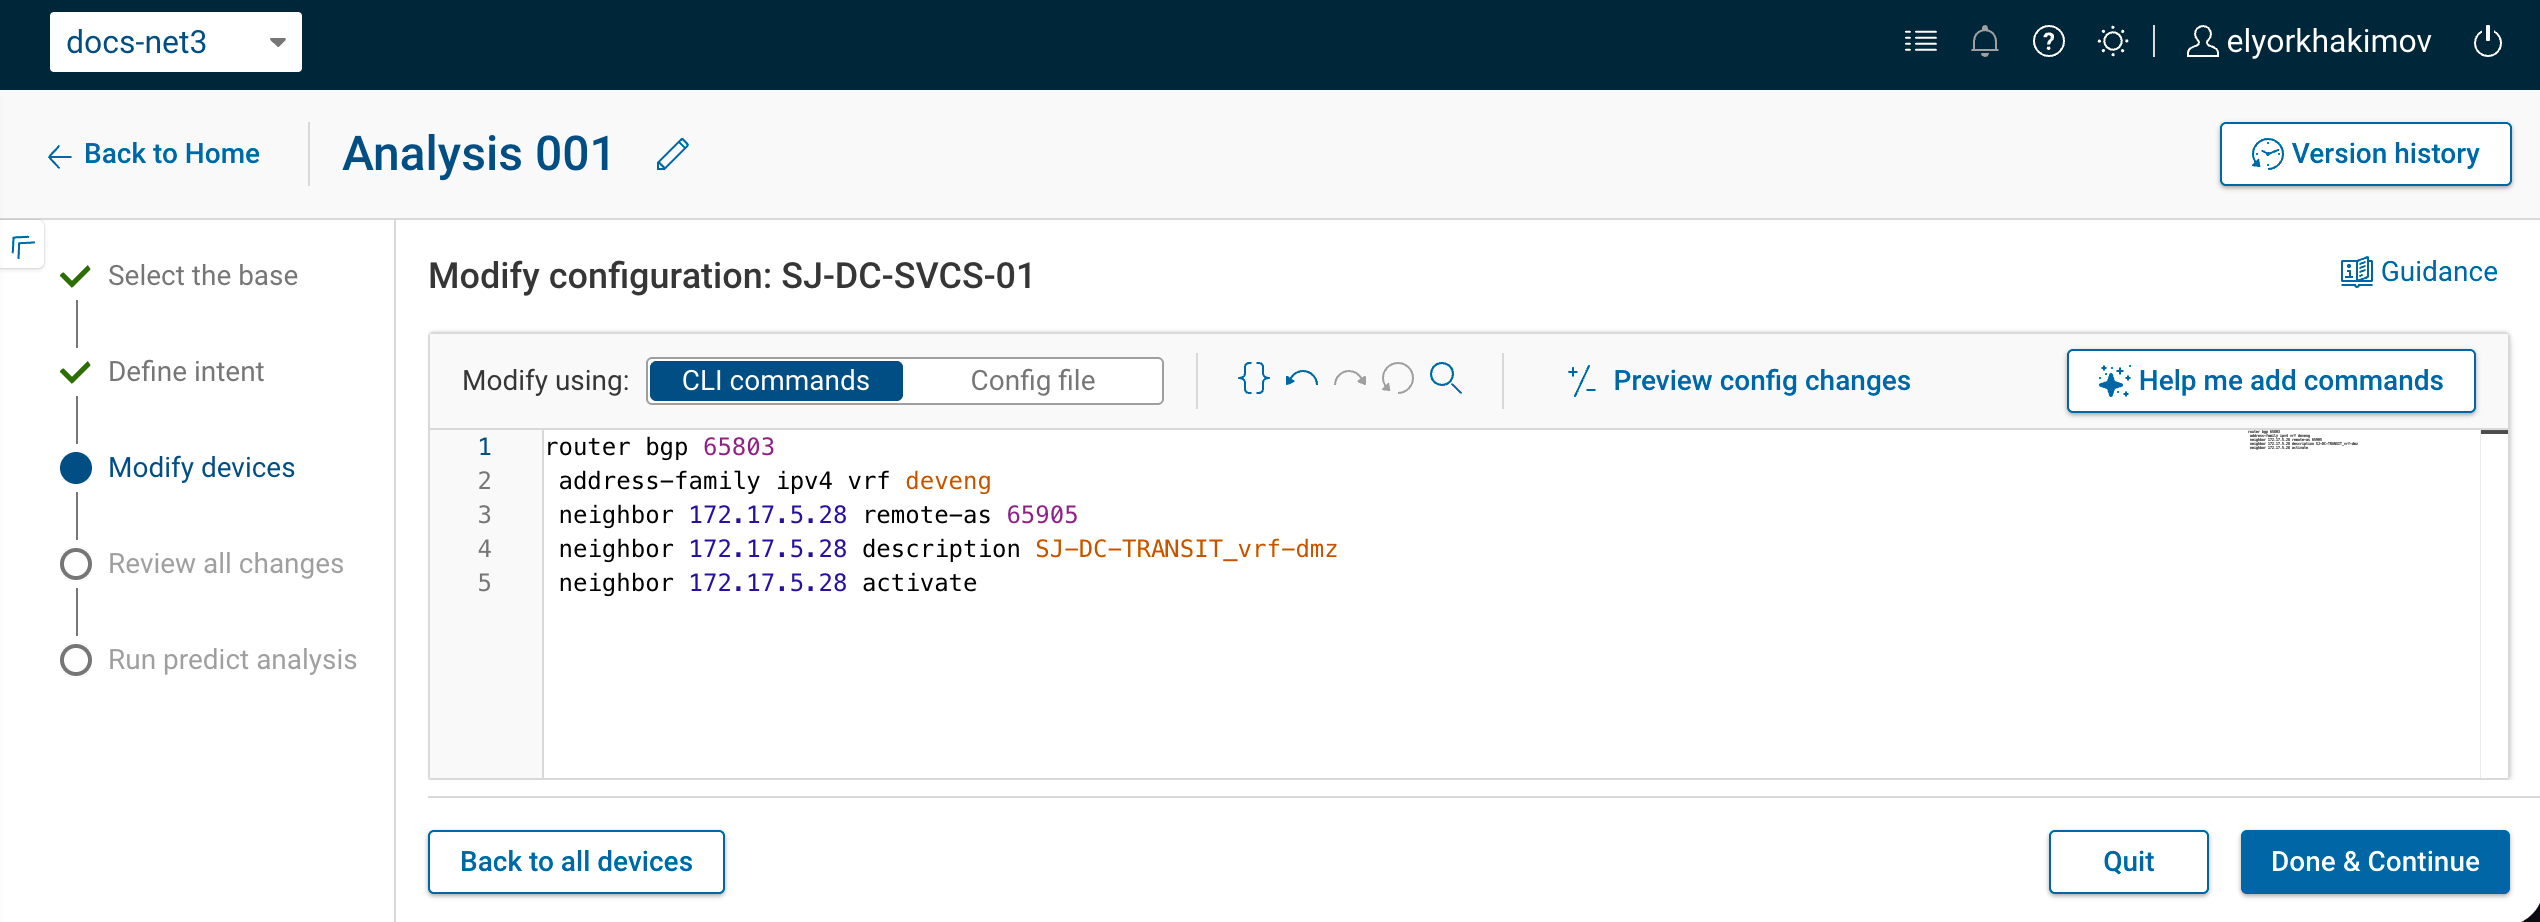Screen dimensions: 2540x922
Task: Click the editor vertical scrollbar
Action: pos(2494,604)
